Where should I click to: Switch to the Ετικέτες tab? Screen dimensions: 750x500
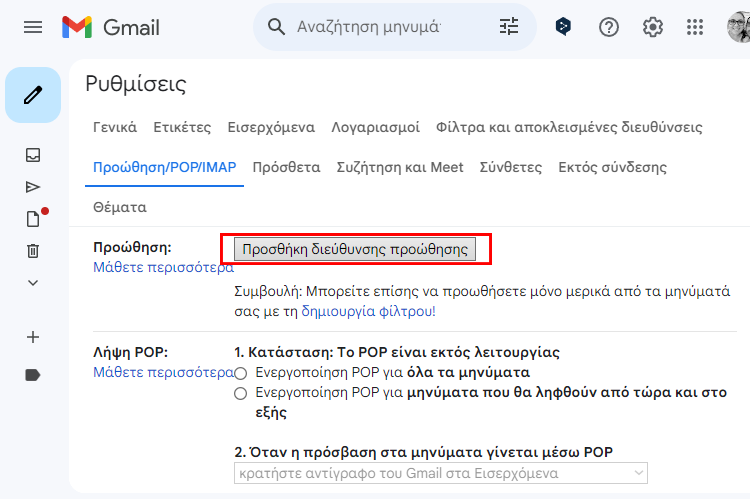[x=182, y=127]
